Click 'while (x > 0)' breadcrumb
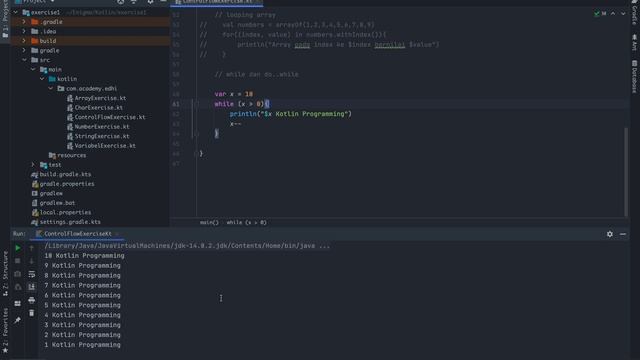 (247, 222)
